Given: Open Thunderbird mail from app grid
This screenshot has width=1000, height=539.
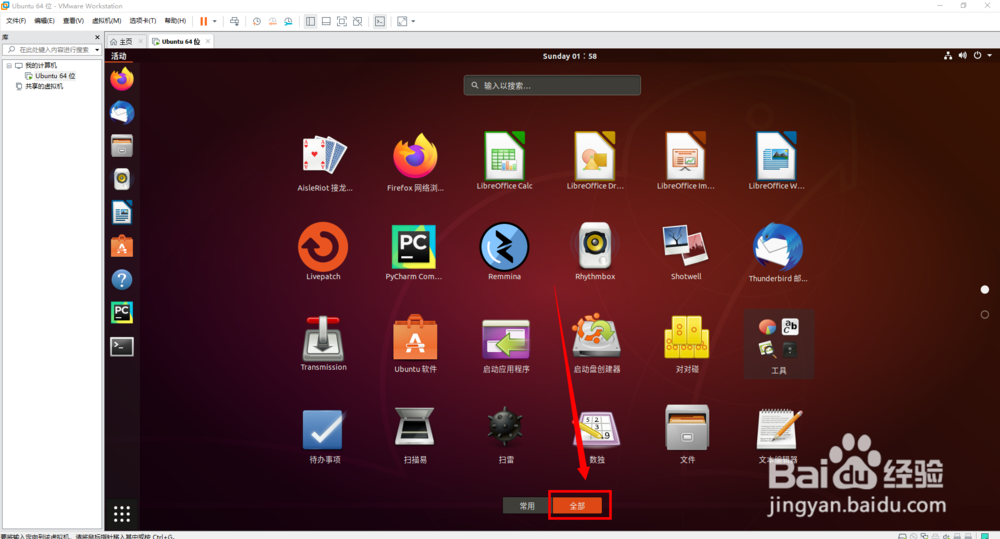Looking at the screenshot, I should 777,253.
